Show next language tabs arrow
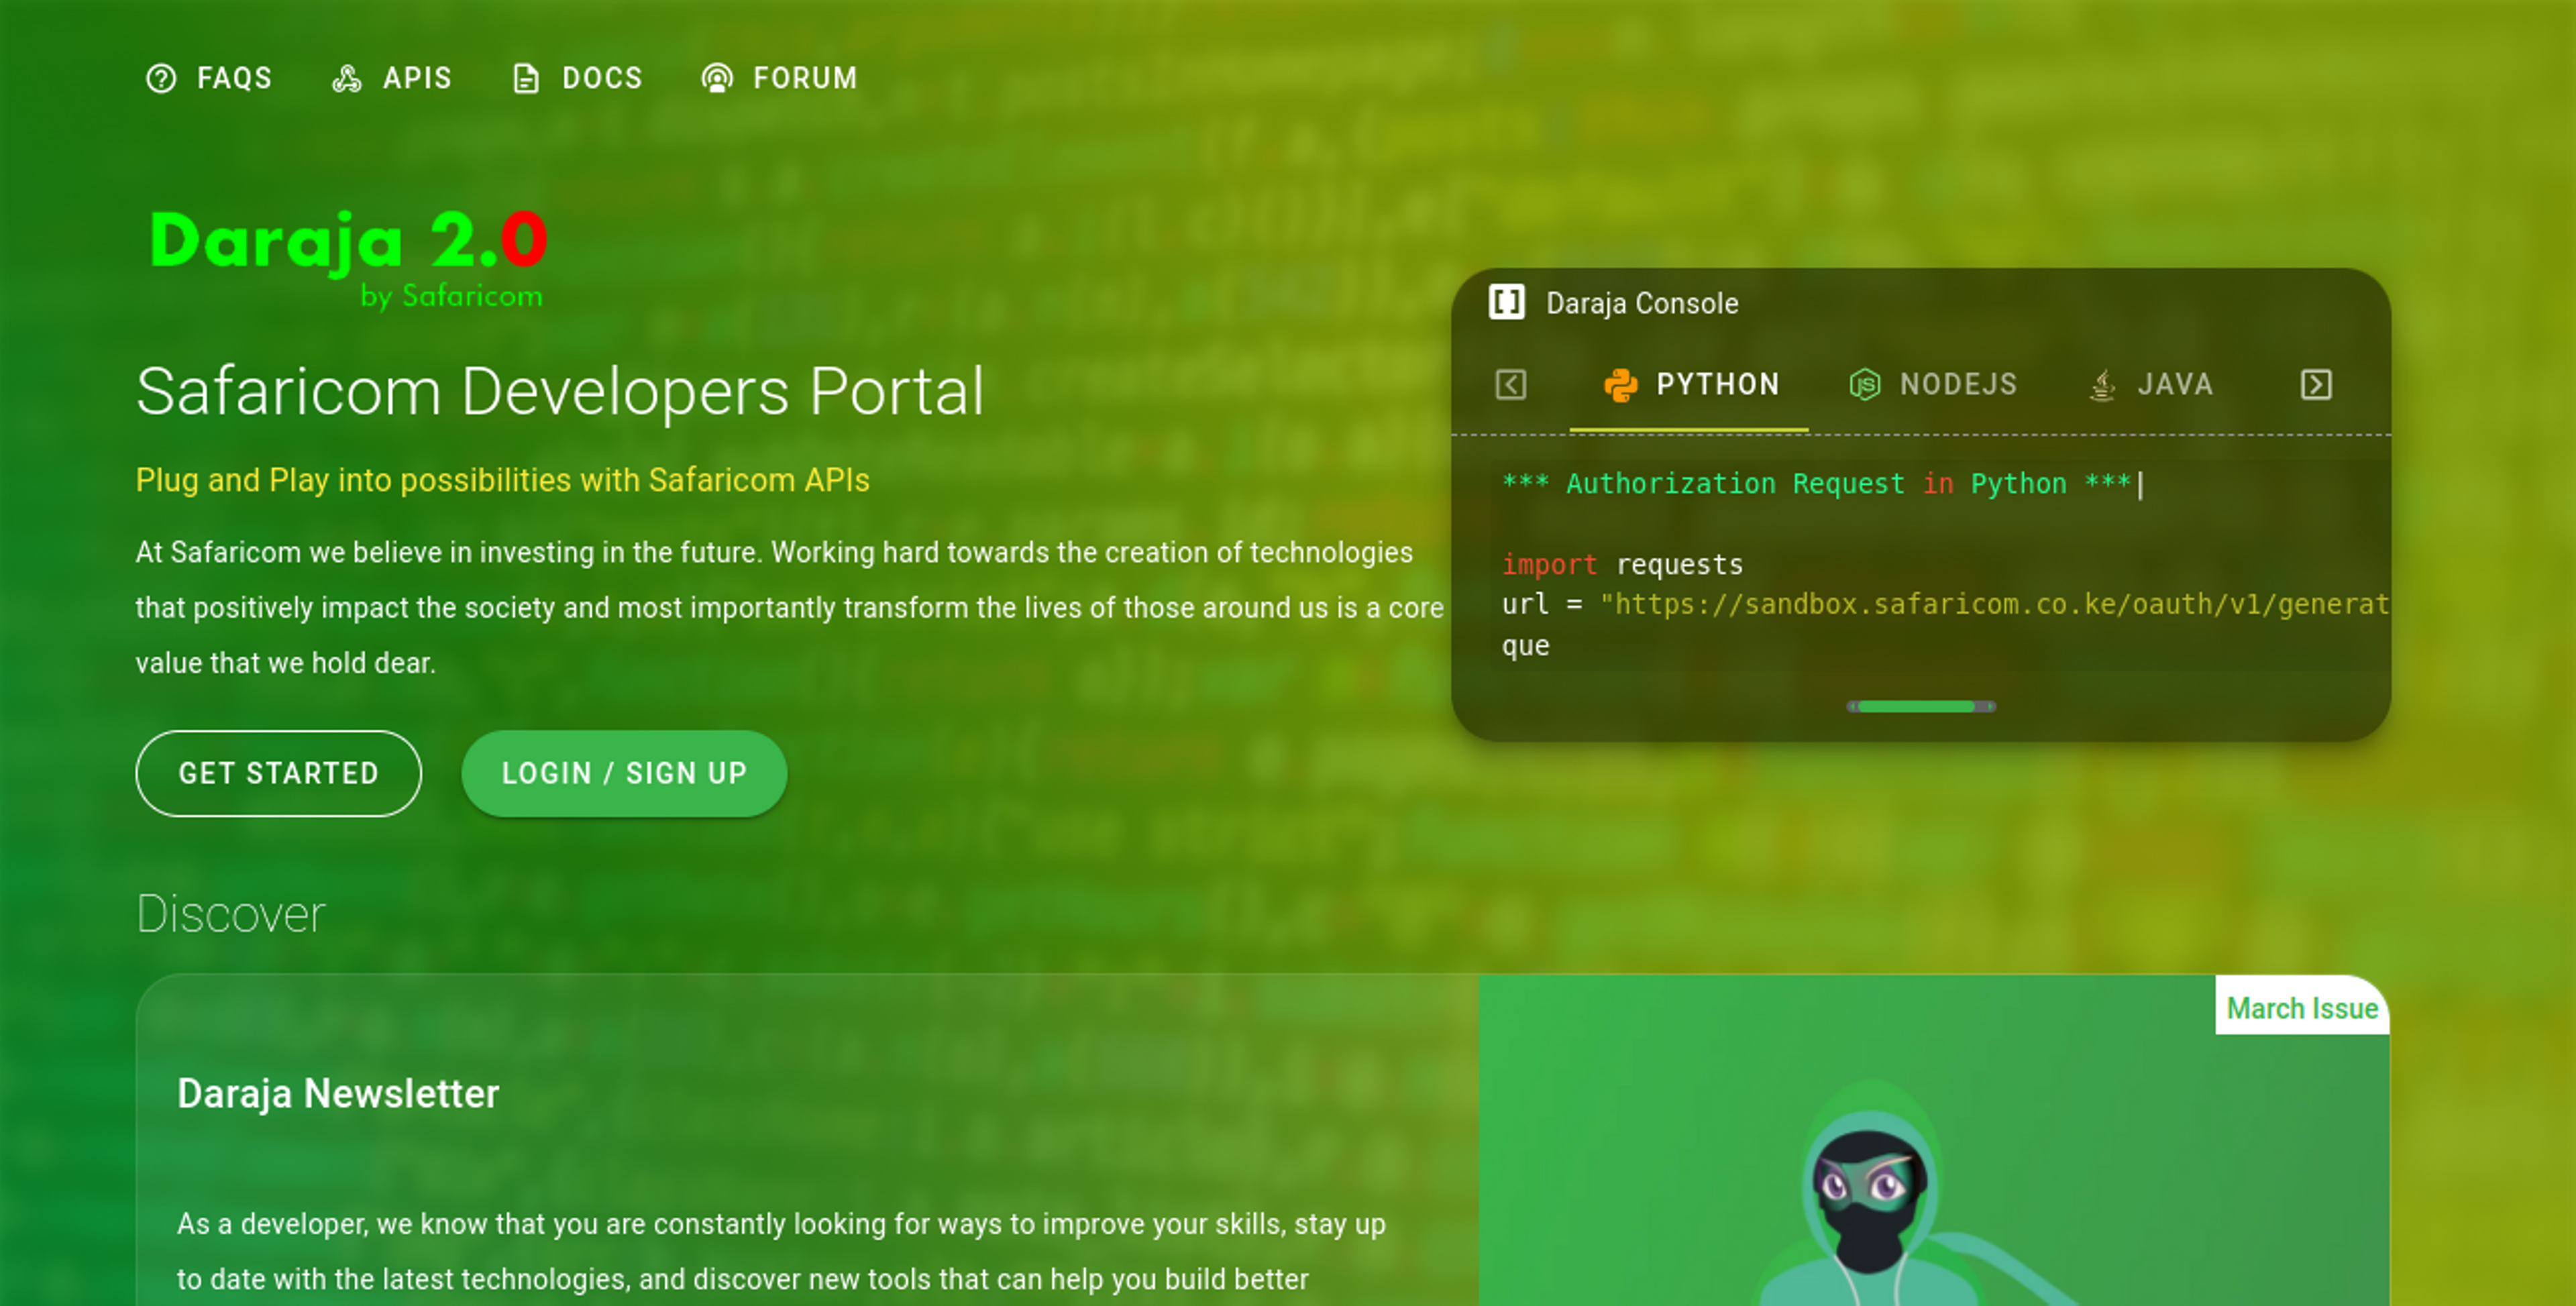 2316,385
